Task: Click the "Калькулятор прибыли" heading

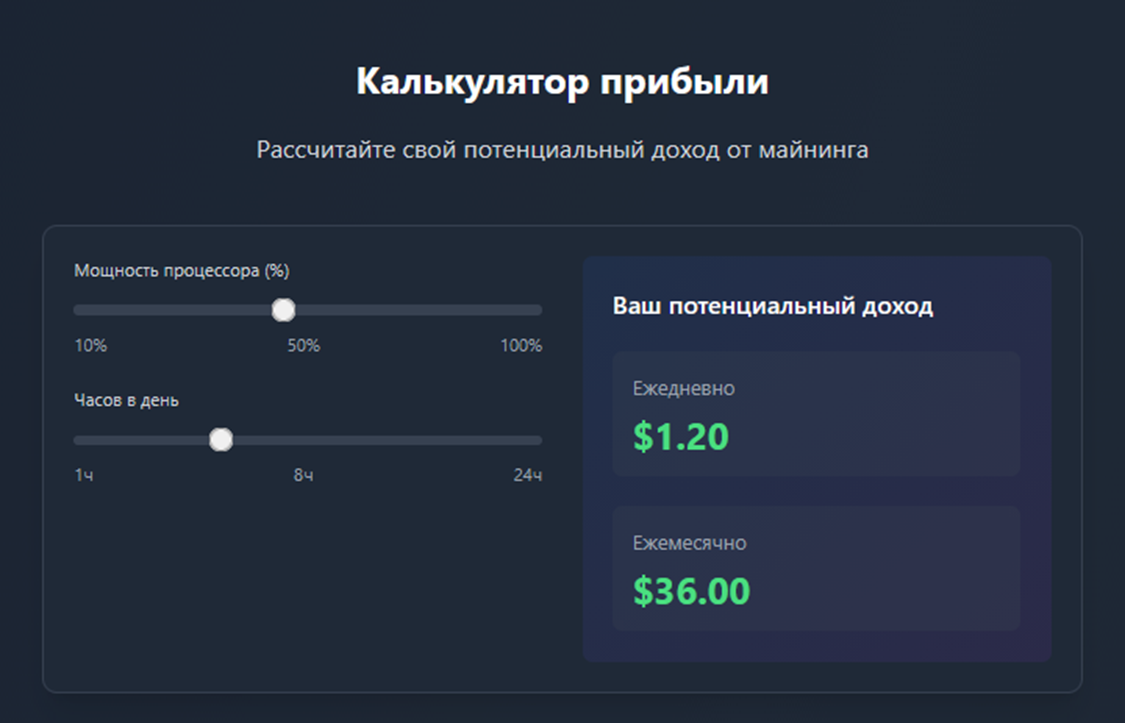Action: point(562,82)
